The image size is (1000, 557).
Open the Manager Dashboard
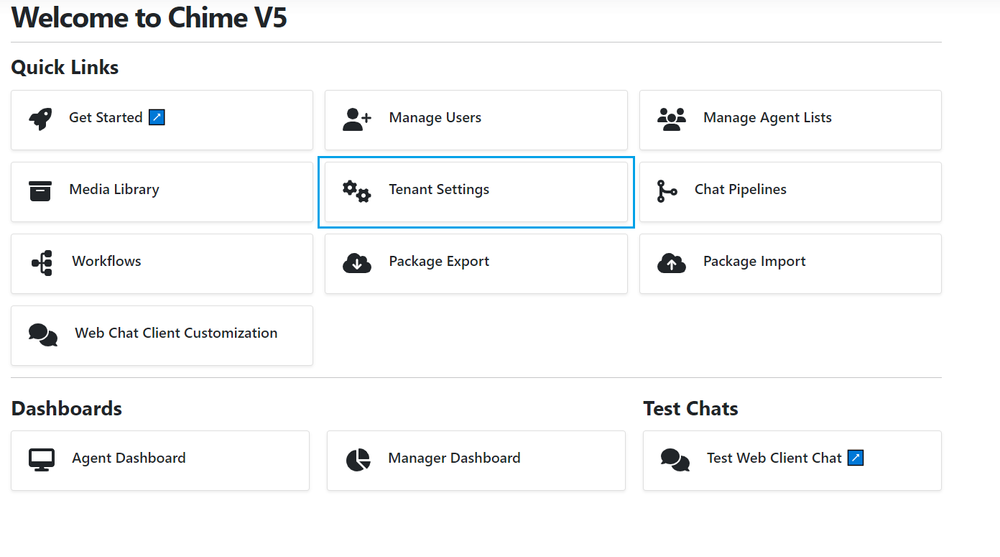454,459
